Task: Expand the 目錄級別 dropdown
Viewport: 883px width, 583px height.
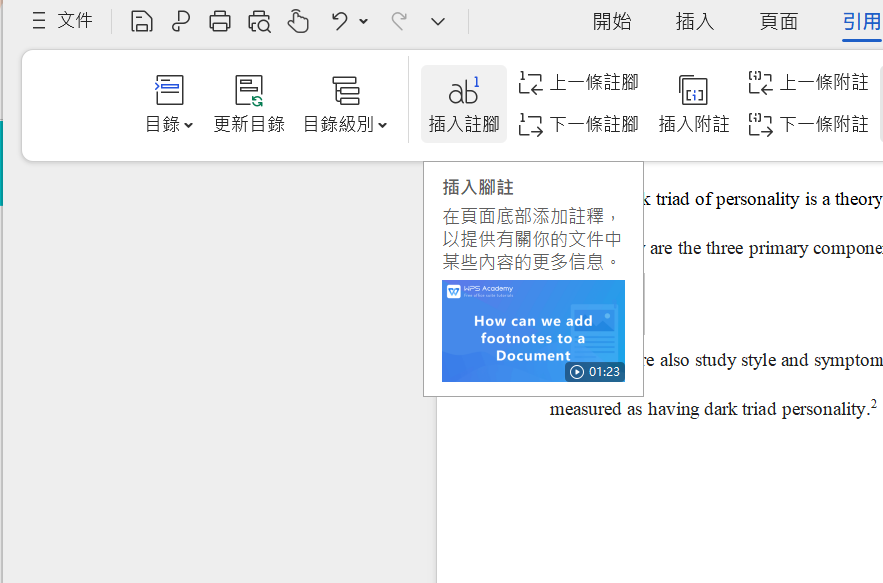Action: [345, 124]
